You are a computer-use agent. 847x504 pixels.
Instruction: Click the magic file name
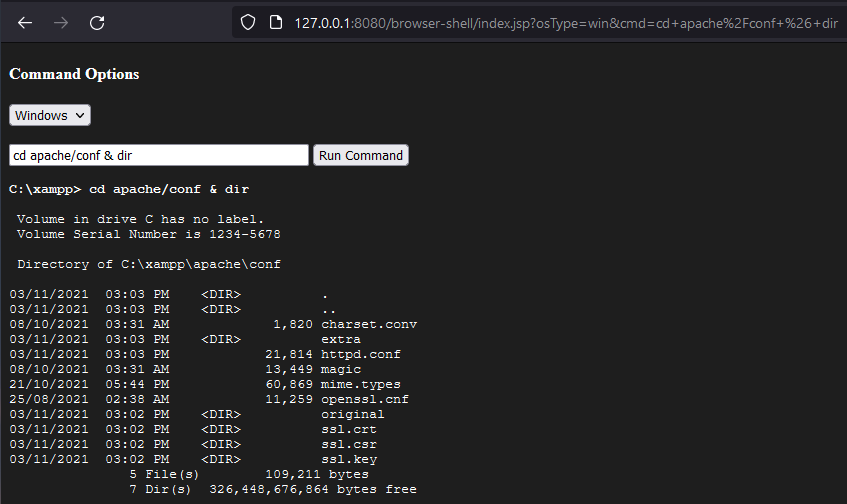[x=340, y=369]
